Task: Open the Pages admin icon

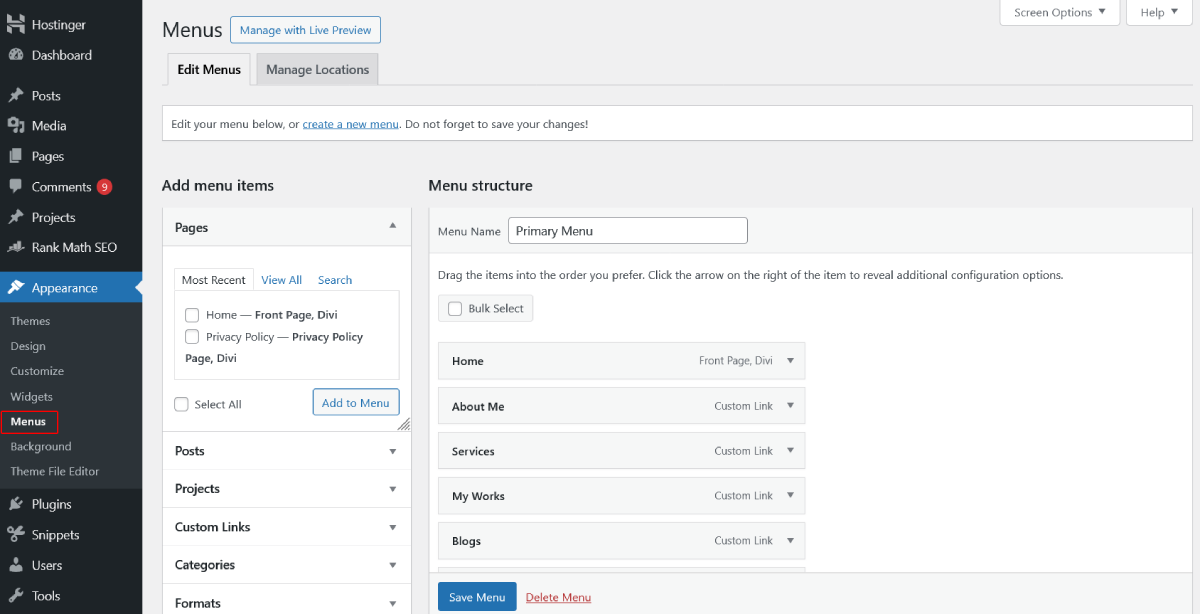Action: coord(18,156)
